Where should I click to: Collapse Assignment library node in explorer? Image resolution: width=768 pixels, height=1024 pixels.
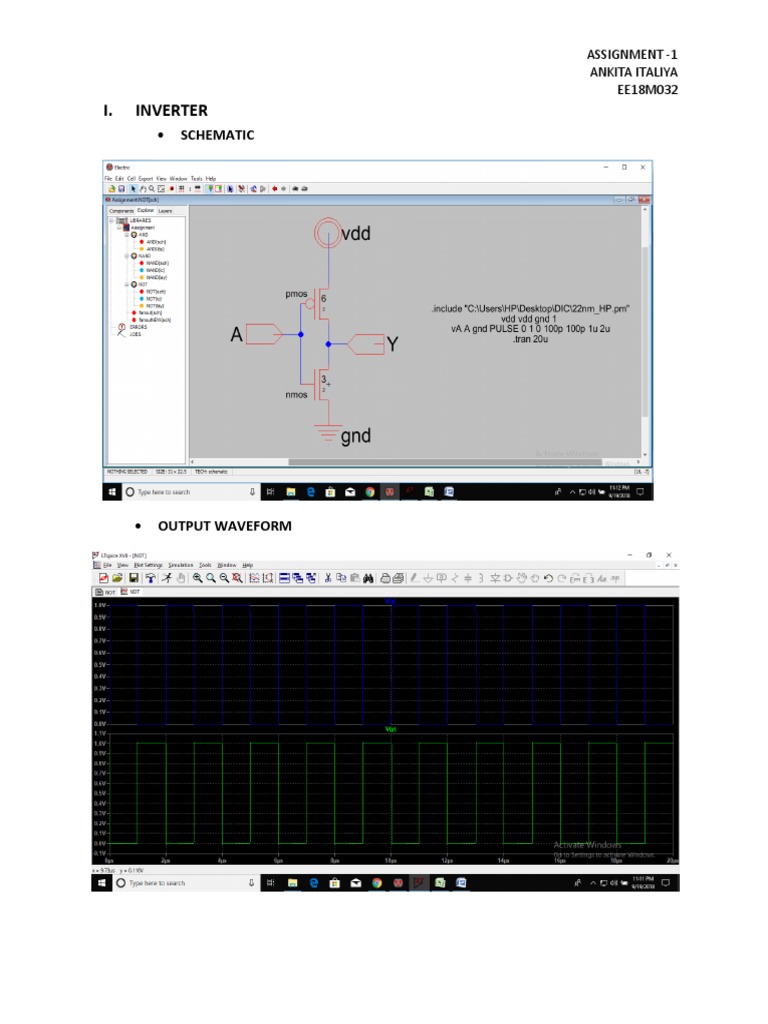(x=119, y=227)
